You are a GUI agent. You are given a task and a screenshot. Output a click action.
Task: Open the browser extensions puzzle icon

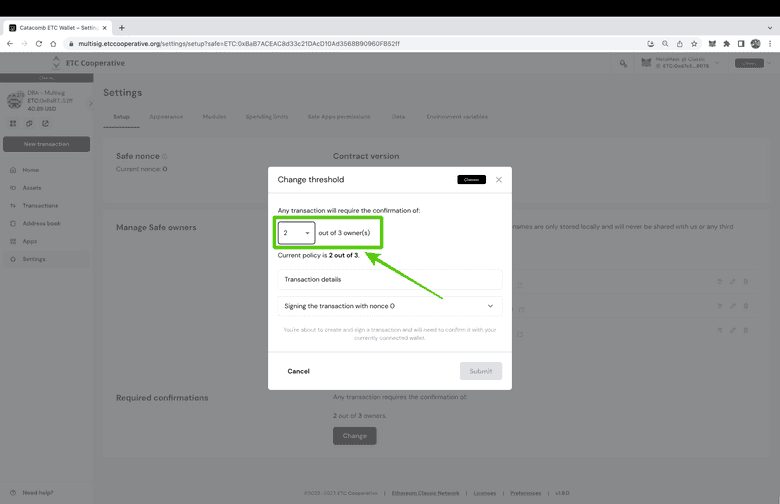726,44
